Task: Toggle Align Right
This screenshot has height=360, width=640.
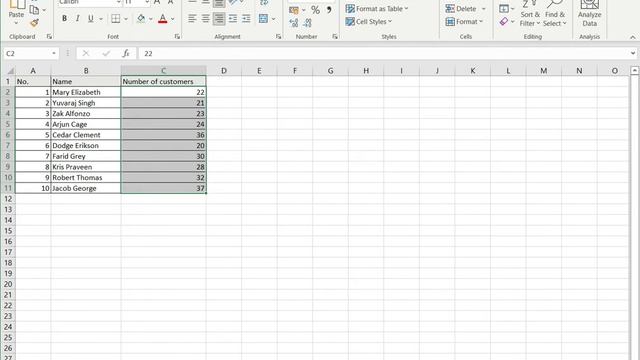Action: click(x=219, y=19)
